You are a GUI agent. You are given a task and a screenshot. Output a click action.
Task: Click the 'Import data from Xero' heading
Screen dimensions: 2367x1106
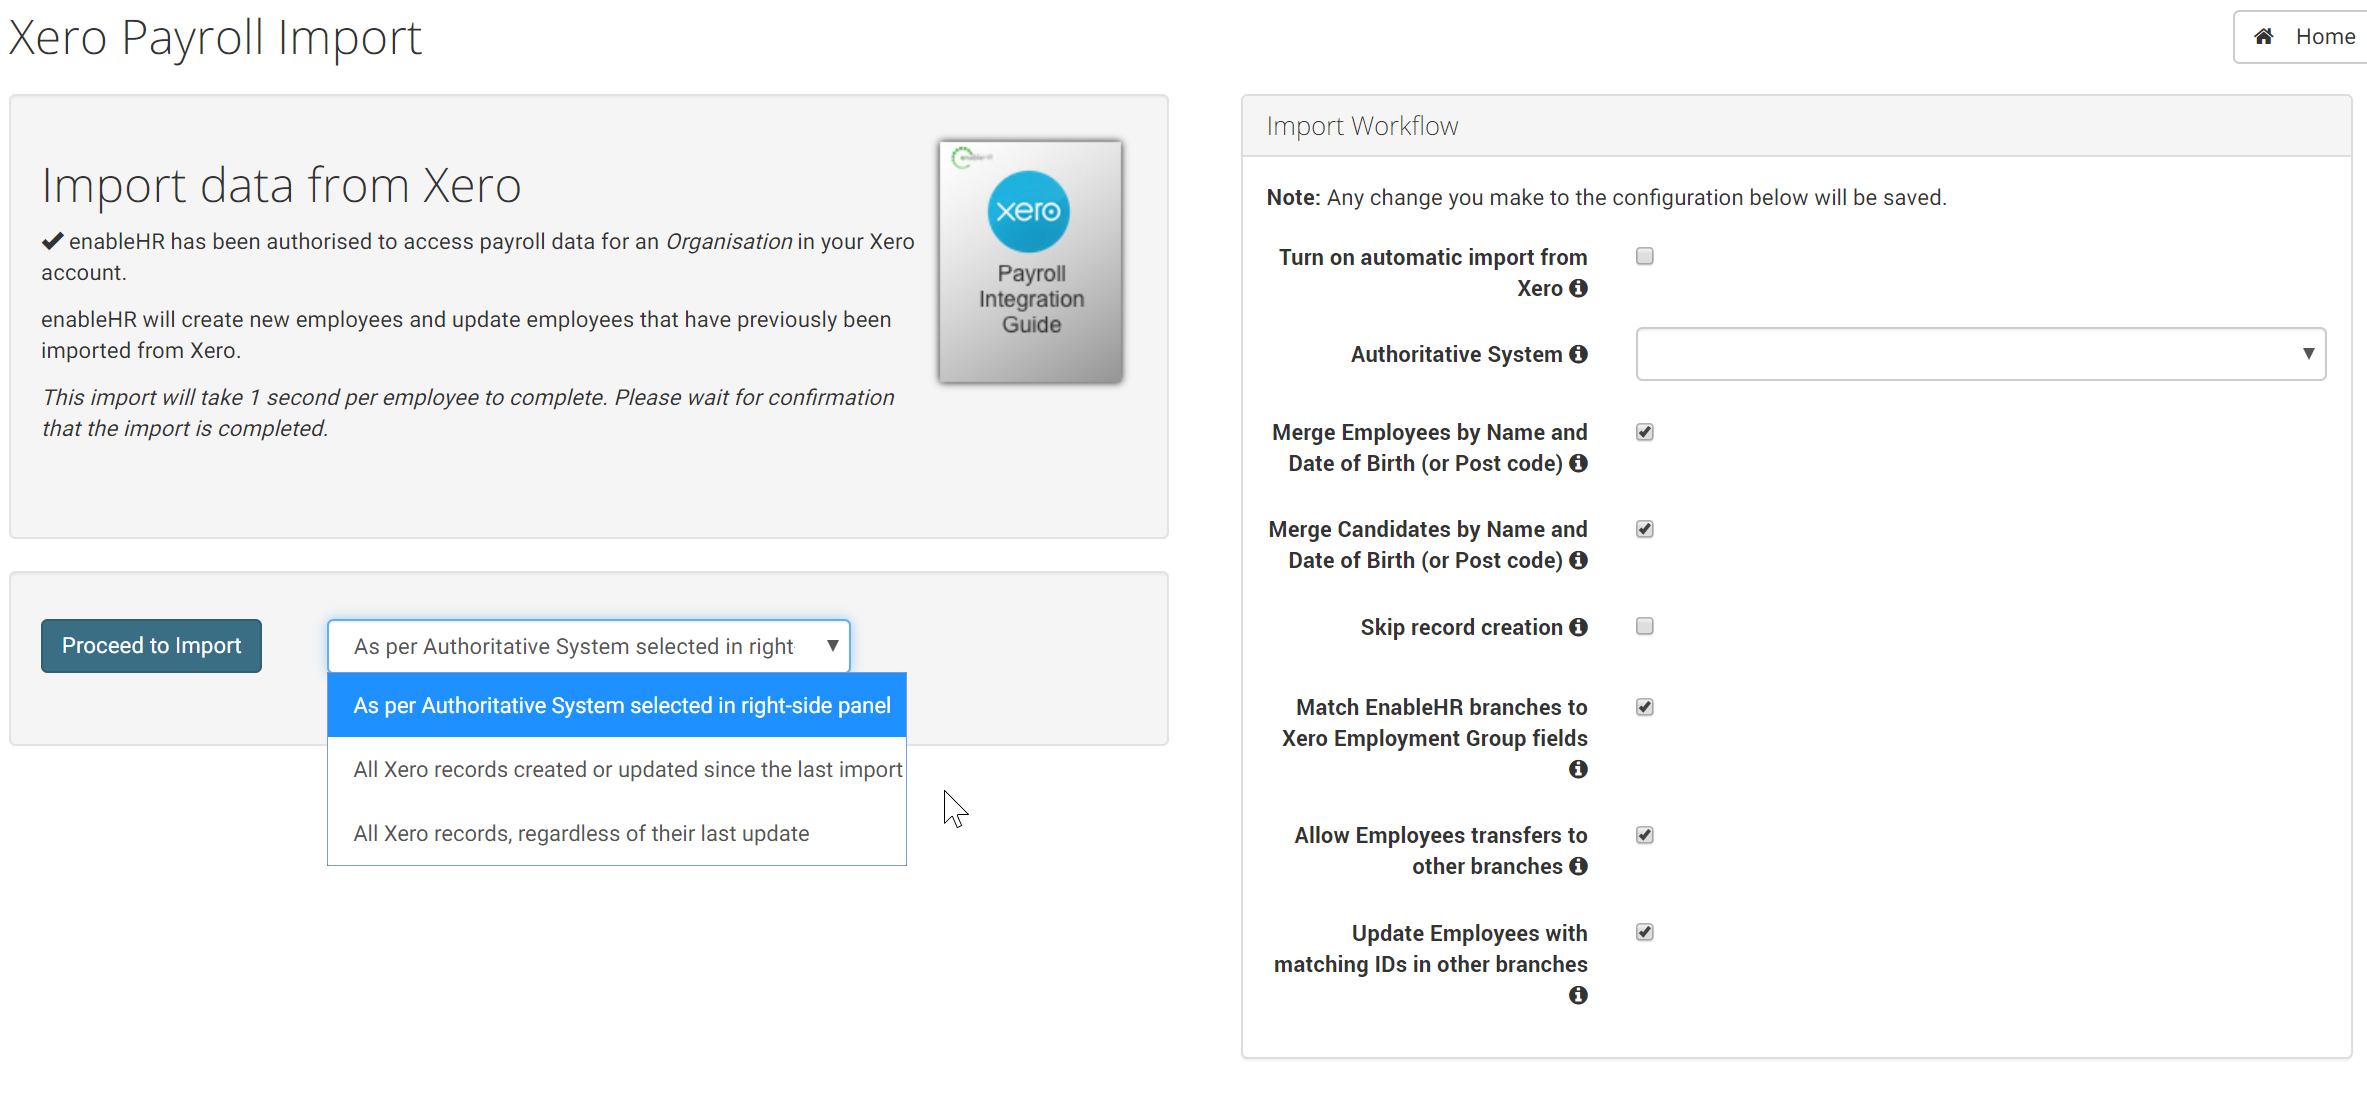tap(281, 185)
